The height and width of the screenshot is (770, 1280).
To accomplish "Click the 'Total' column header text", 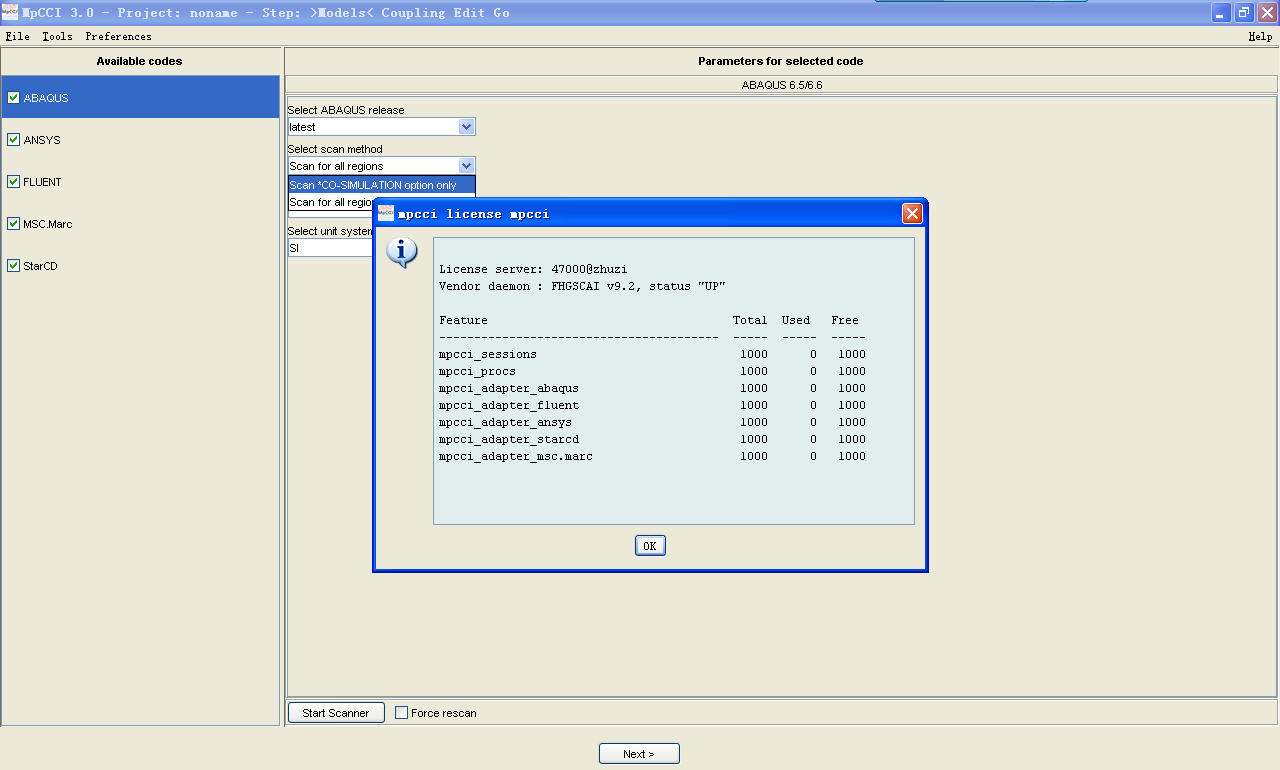I will pos(750,320).
